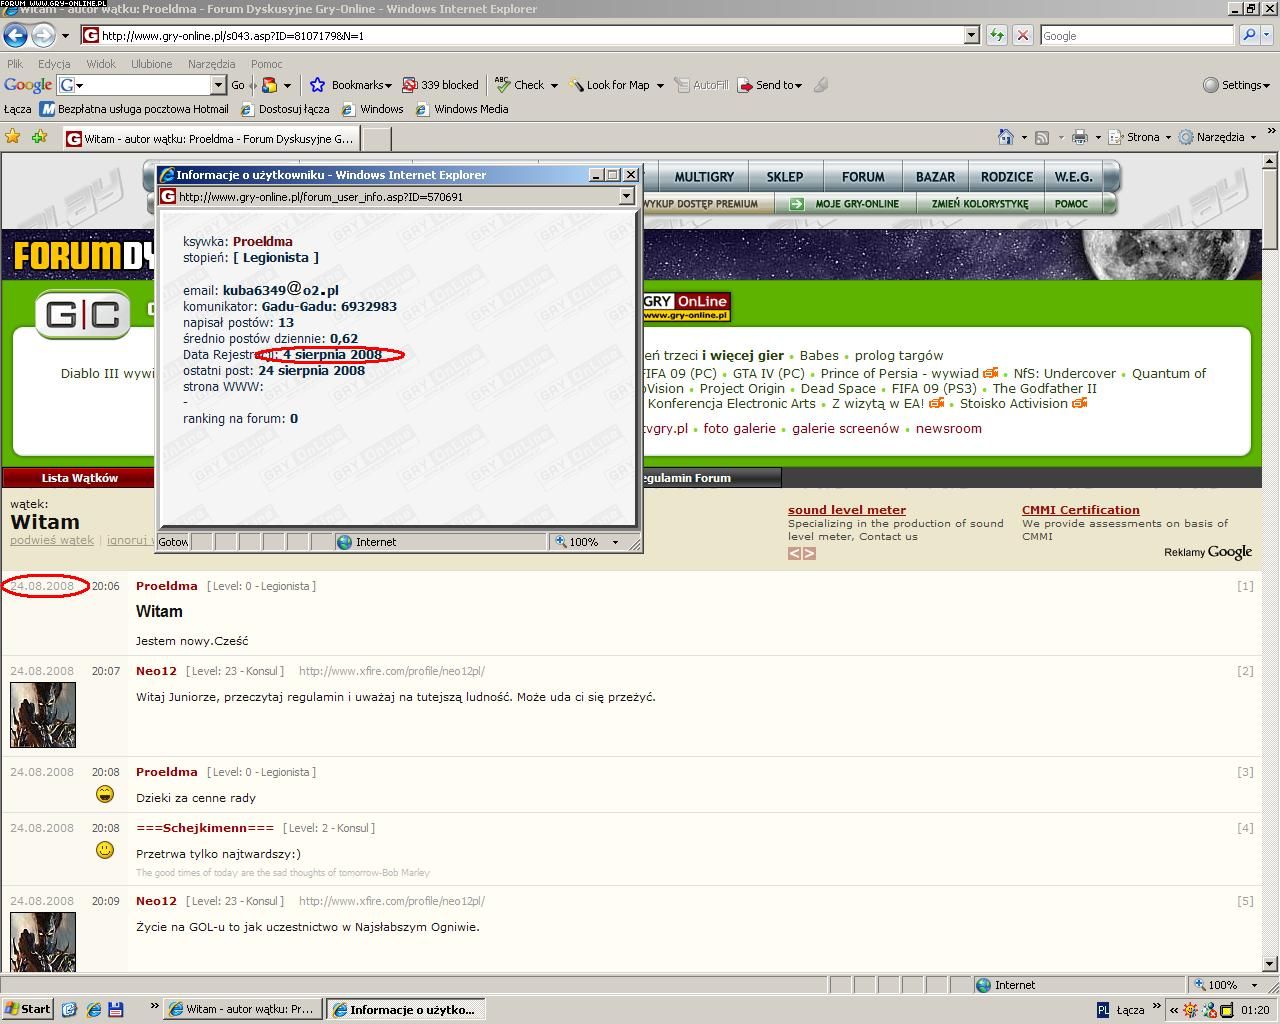Viewport: 1280px width, 1024px height.
Task: Open the FORUM tab in site navigation
Action: click(862, 177)
